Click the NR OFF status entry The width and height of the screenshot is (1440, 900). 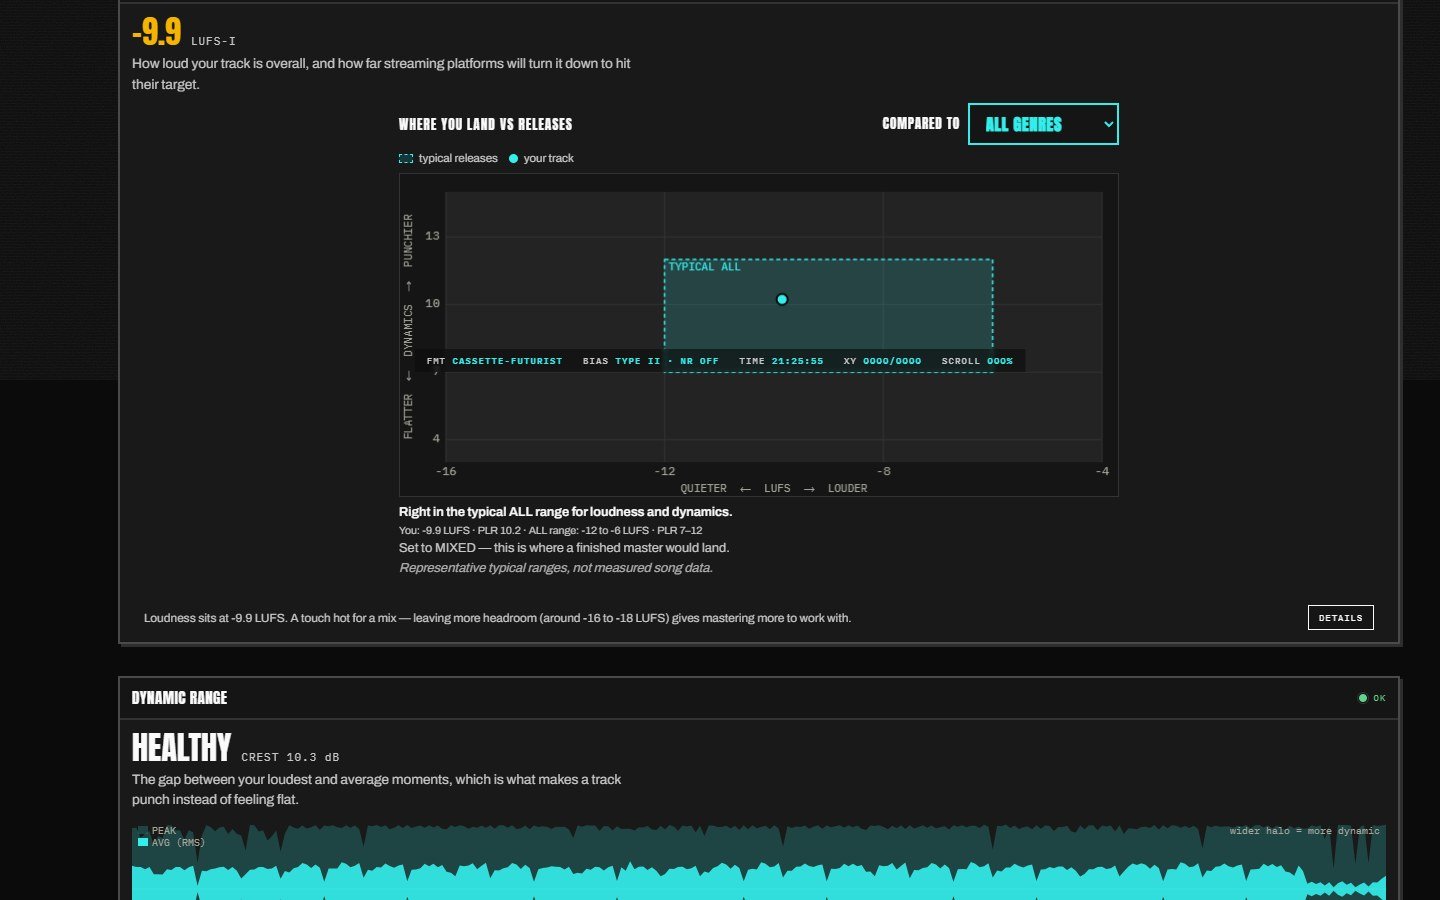pos(699,361)
